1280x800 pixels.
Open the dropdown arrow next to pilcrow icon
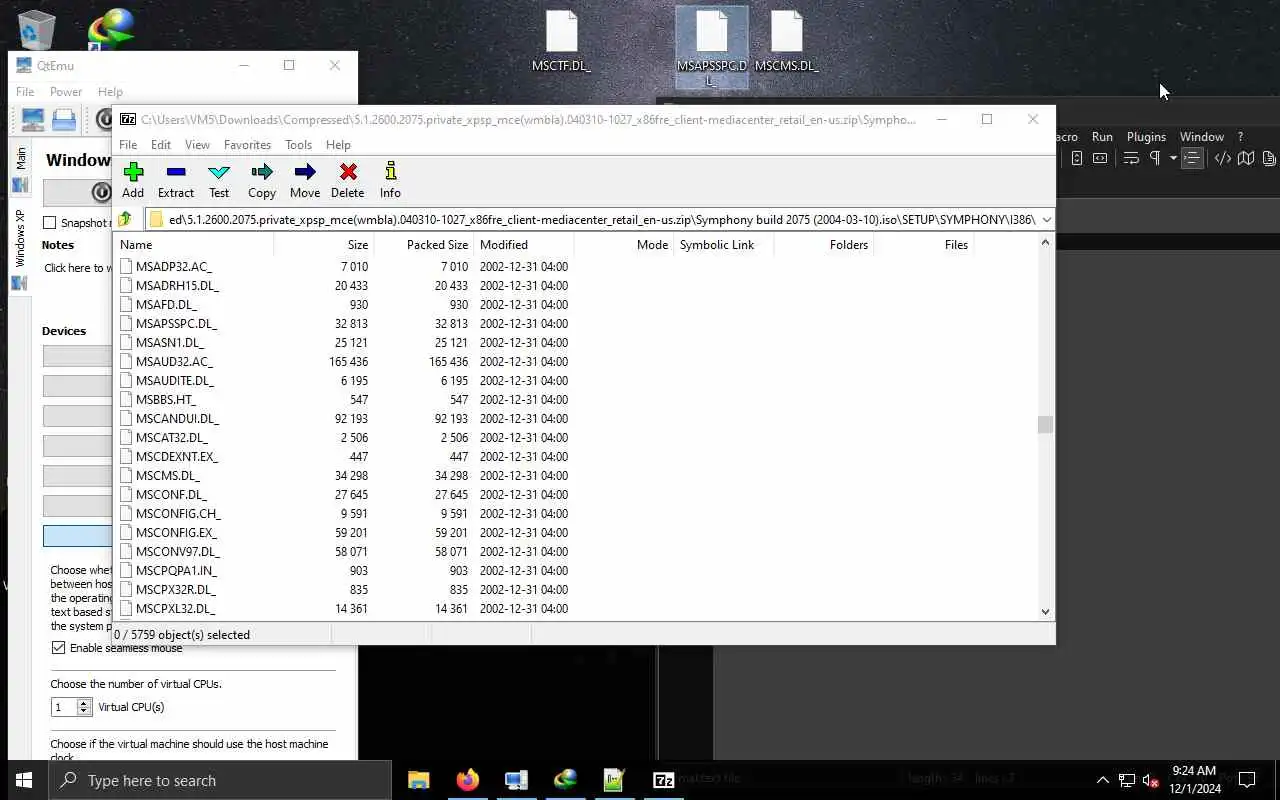click(x=1173, y=158)
